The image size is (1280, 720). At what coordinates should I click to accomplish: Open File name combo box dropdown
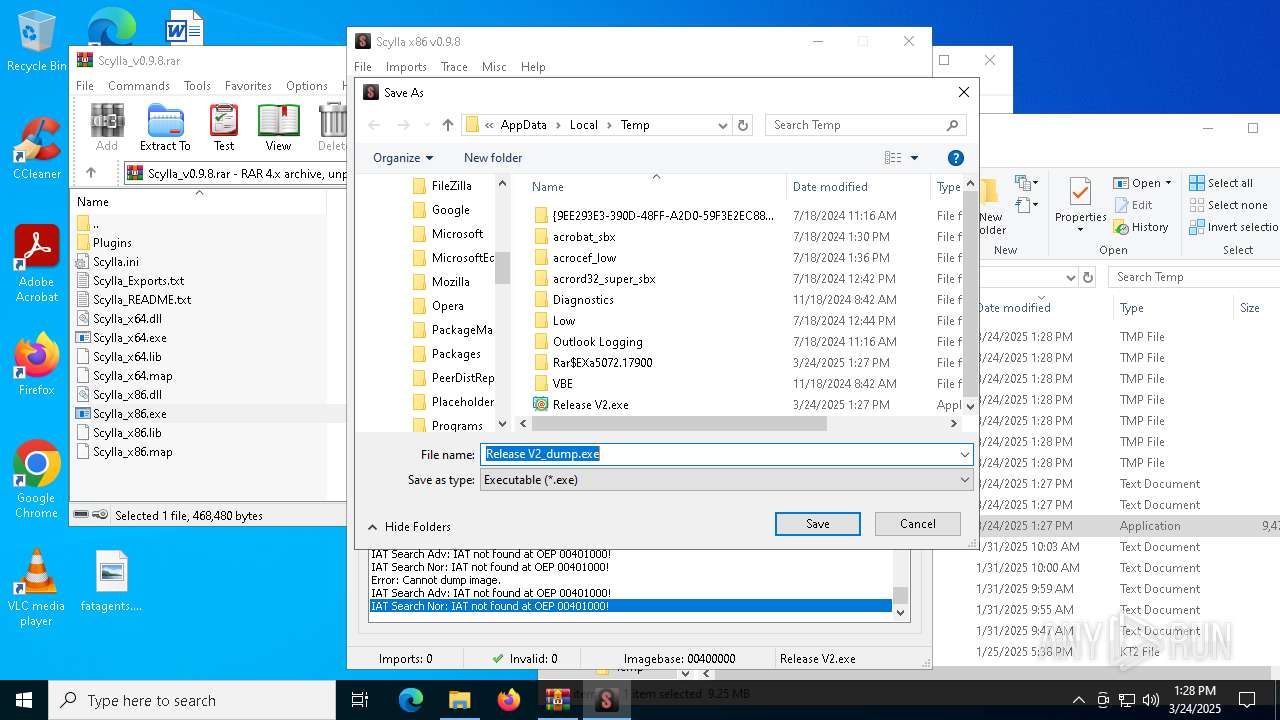tap(964, 454)
